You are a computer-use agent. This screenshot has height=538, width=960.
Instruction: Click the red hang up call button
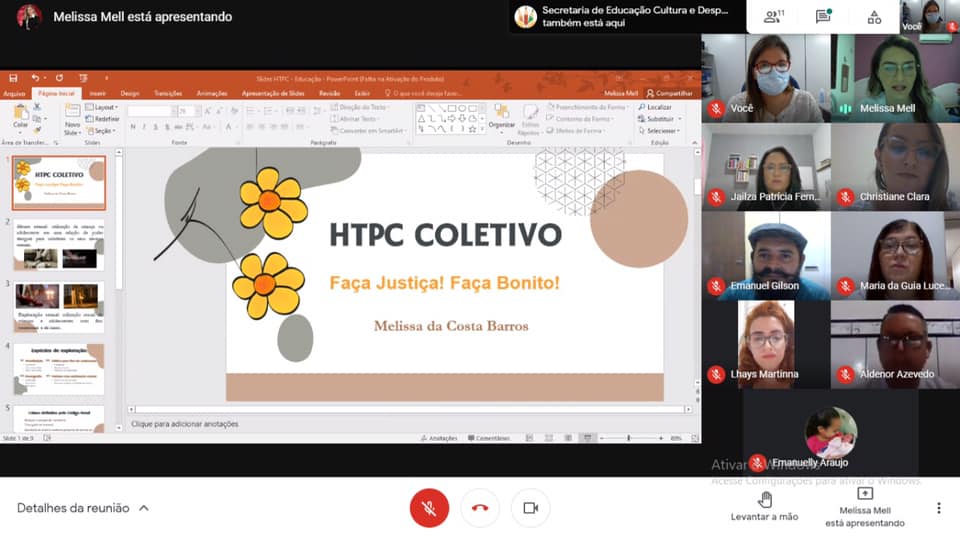480,508
